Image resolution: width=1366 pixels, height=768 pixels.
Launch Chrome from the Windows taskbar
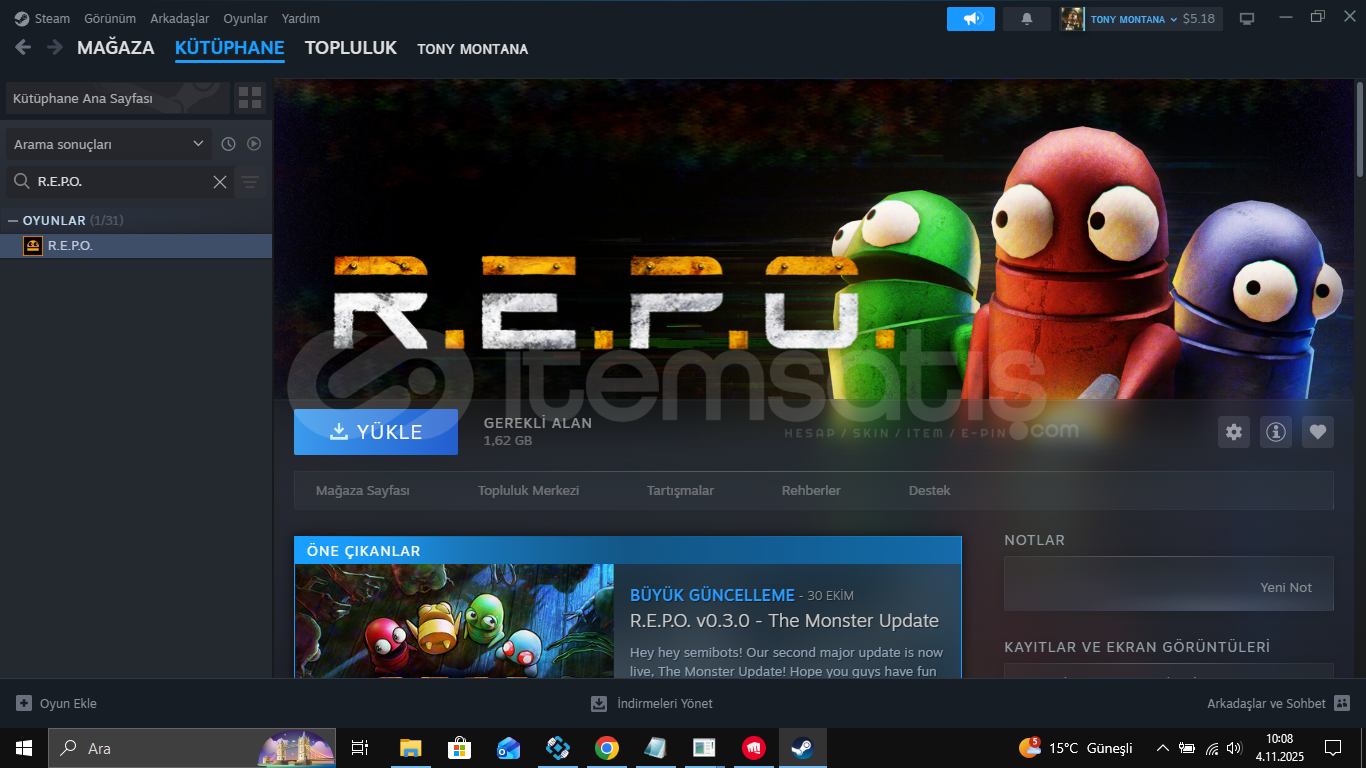606,748
